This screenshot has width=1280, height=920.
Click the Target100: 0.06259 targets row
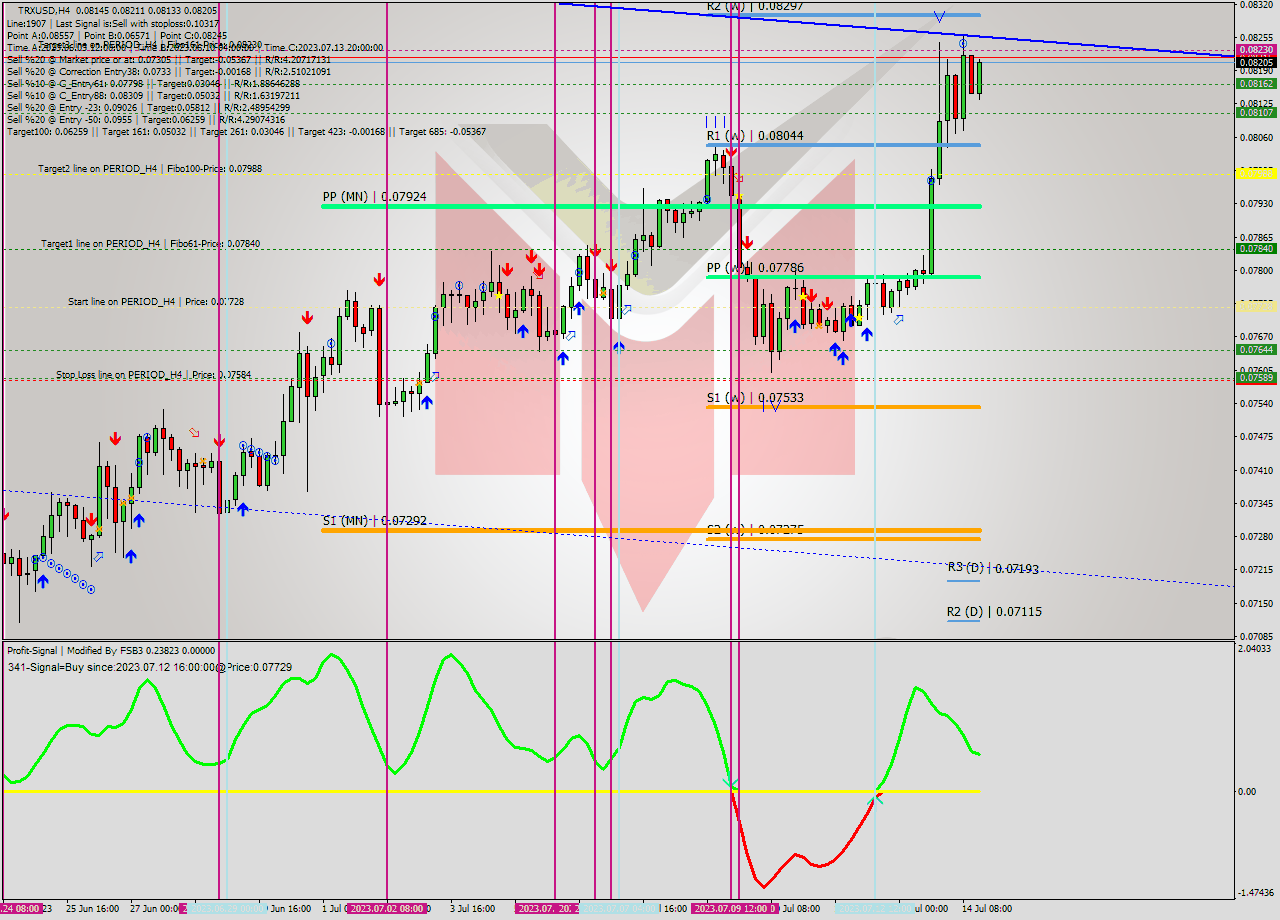[x=246, y=132]
